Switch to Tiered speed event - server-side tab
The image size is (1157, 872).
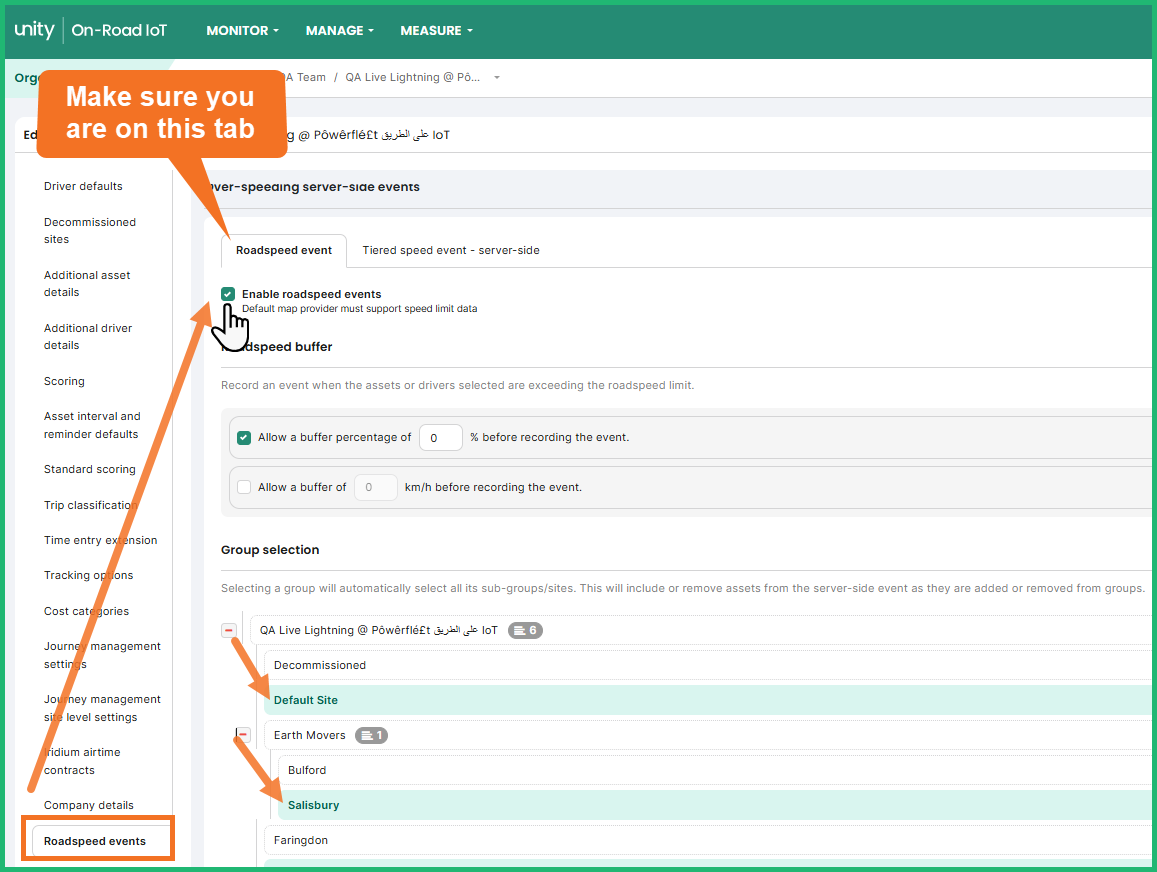tap(451, 250)
